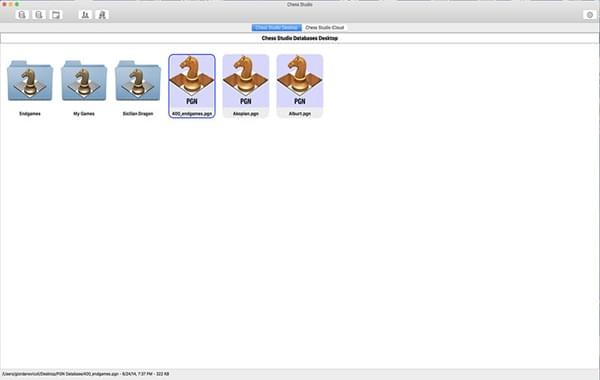Select the Sicilian Dragon folder icon
600x380 pixels.
[138, 81]
